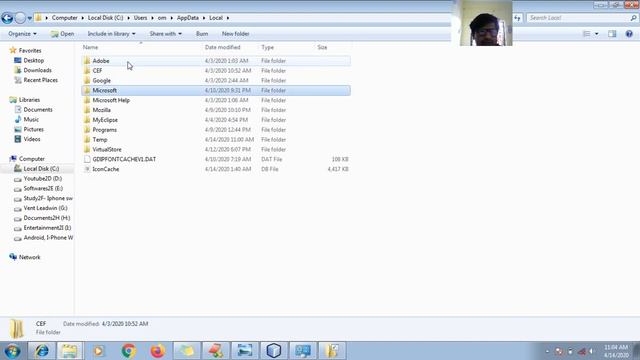Click the Burn toolbar button
The image size is (640, 360).
202,34
